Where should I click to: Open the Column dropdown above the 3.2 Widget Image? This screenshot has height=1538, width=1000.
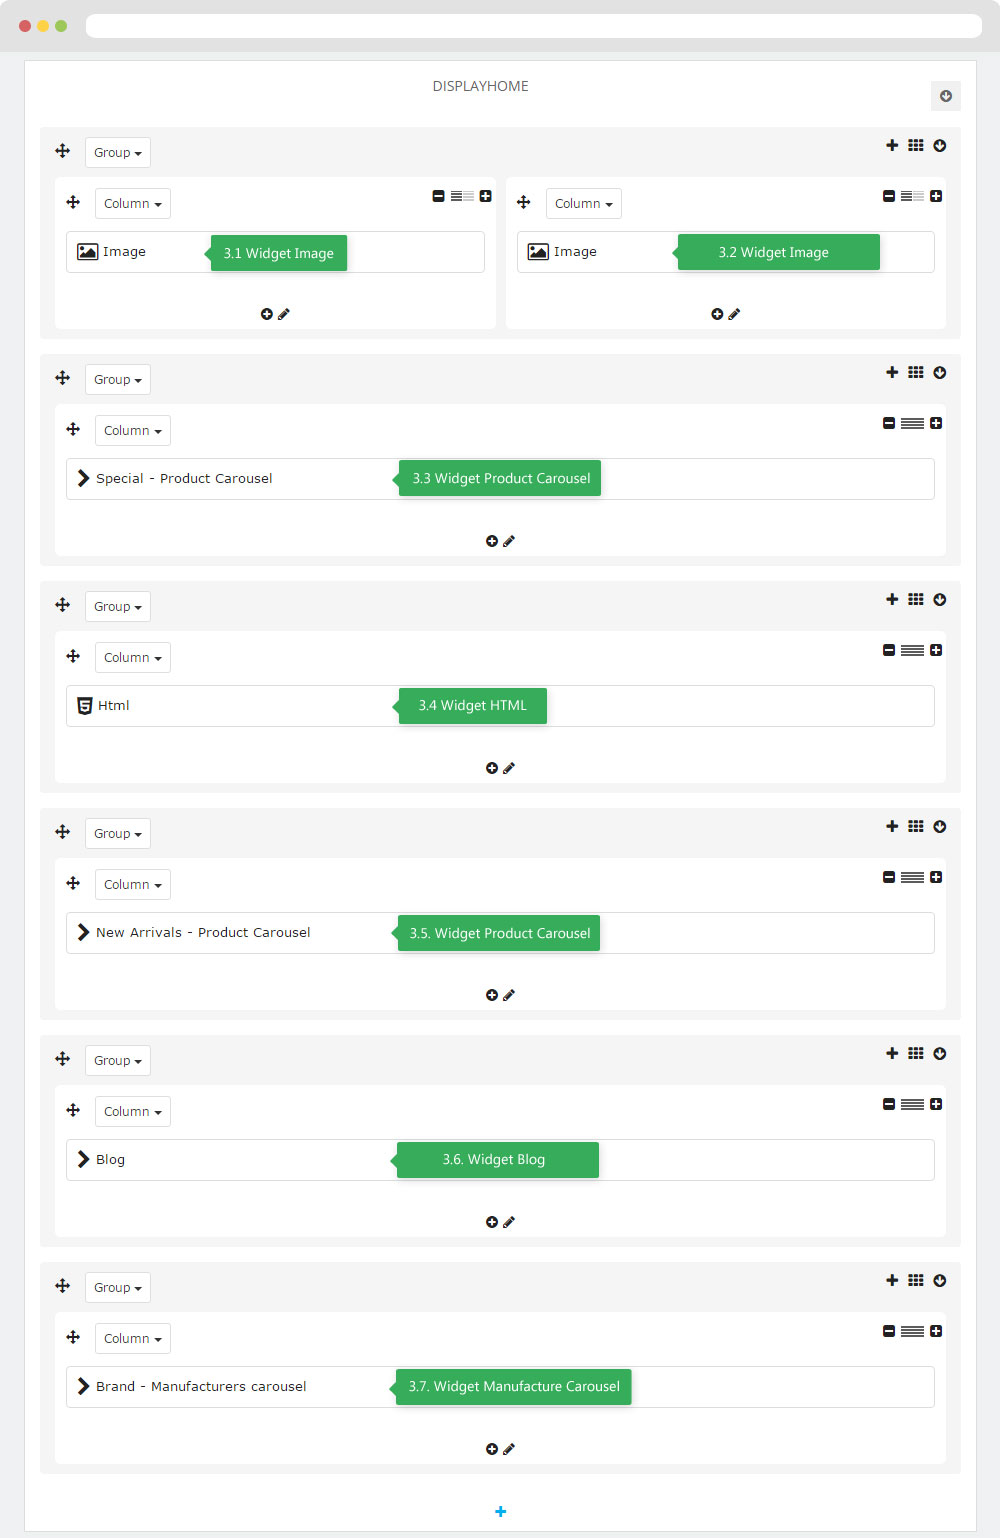[x=584, y=204]
